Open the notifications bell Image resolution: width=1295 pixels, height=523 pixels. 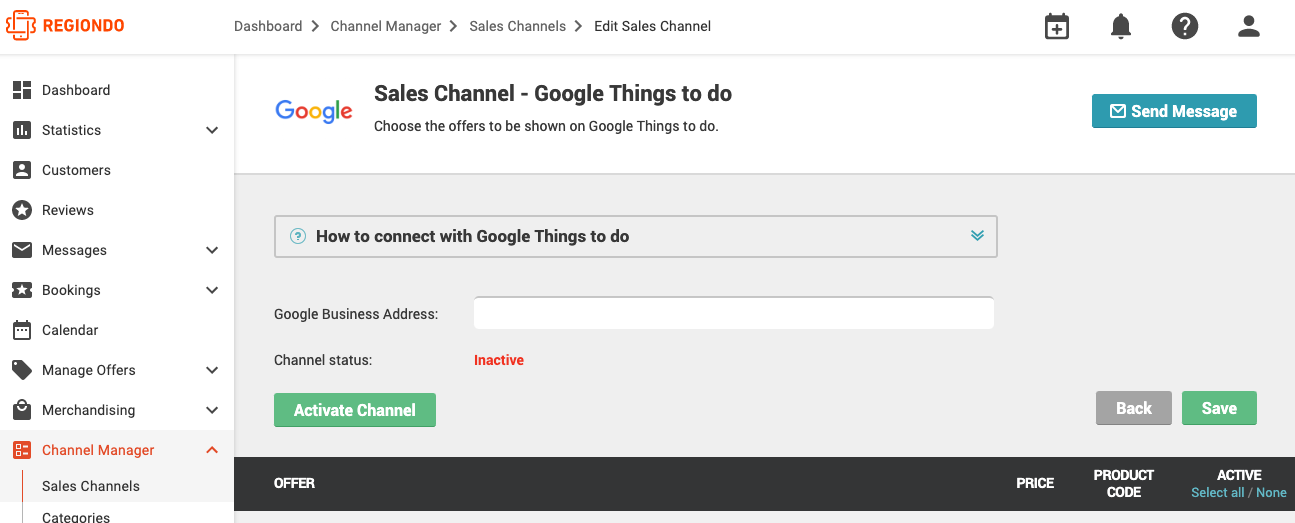coord(1121,27)
